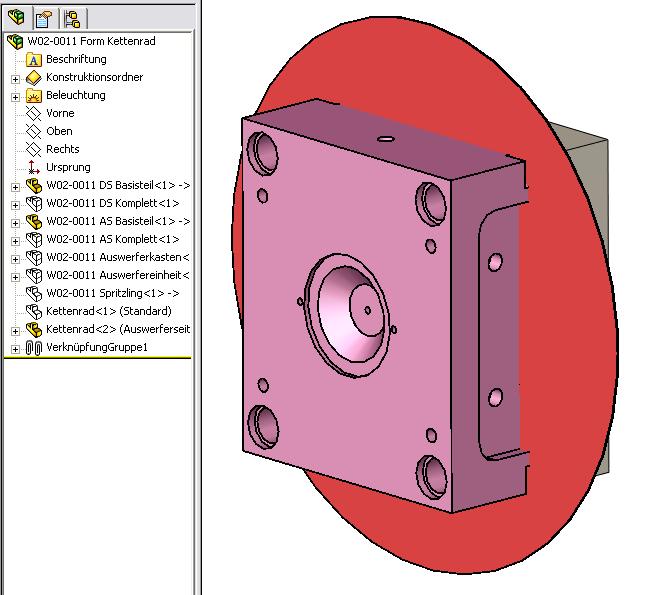
Task: Select W02-0011 Auswerfereinheit entry
Action: click(x=118, y=275)
